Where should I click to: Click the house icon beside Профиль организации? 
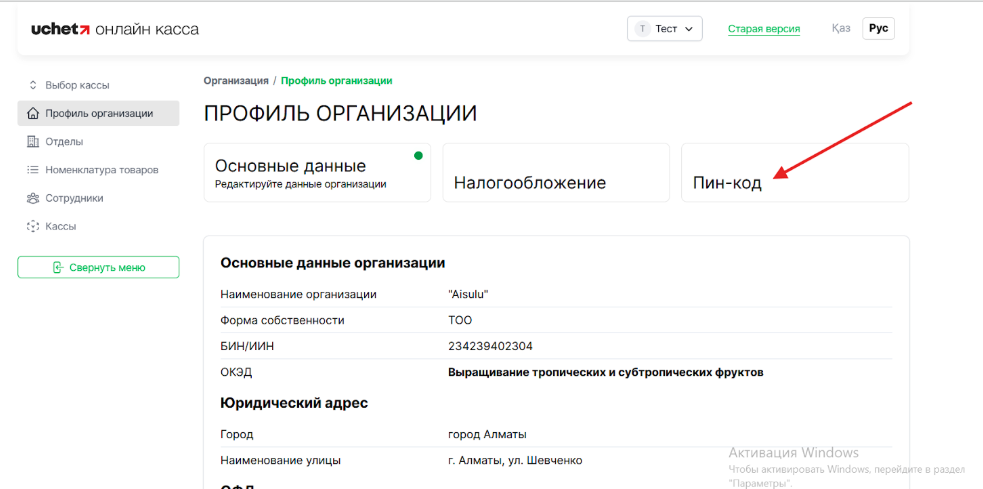pos(33,113)
